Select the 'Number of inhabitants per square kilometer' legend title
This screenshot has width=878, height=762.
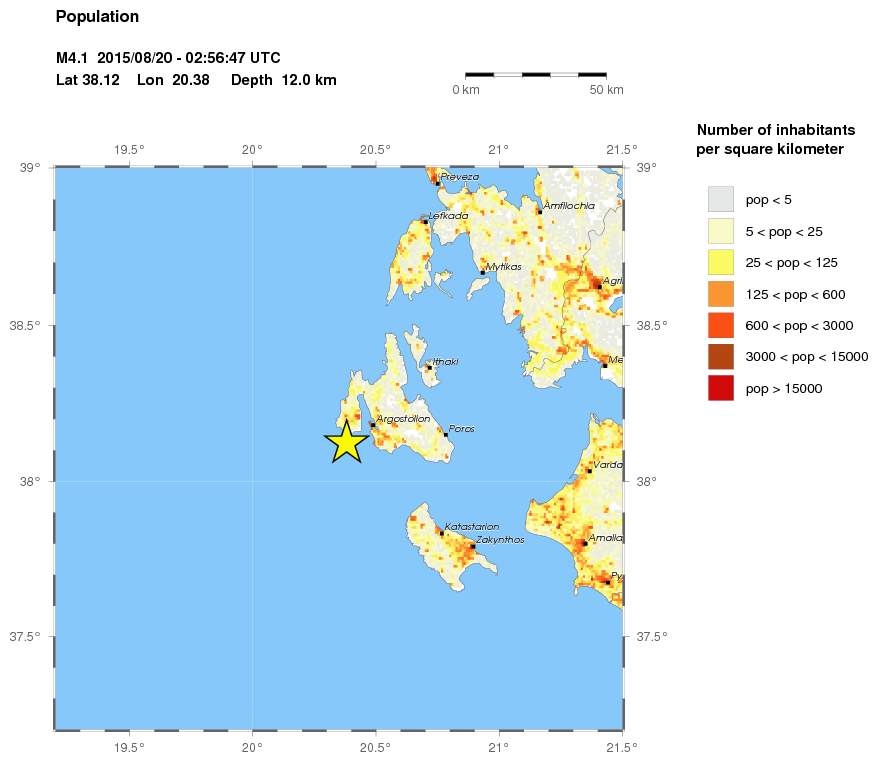[776, 139]
